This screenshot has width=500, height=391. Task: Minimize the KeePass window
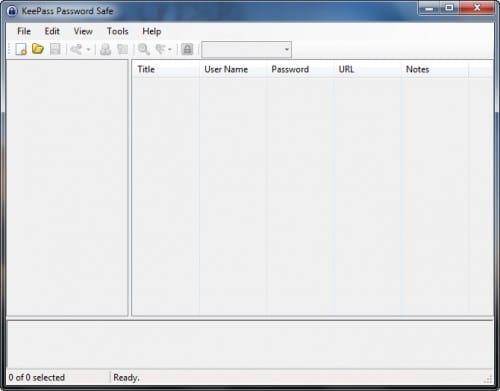[429, 8]
